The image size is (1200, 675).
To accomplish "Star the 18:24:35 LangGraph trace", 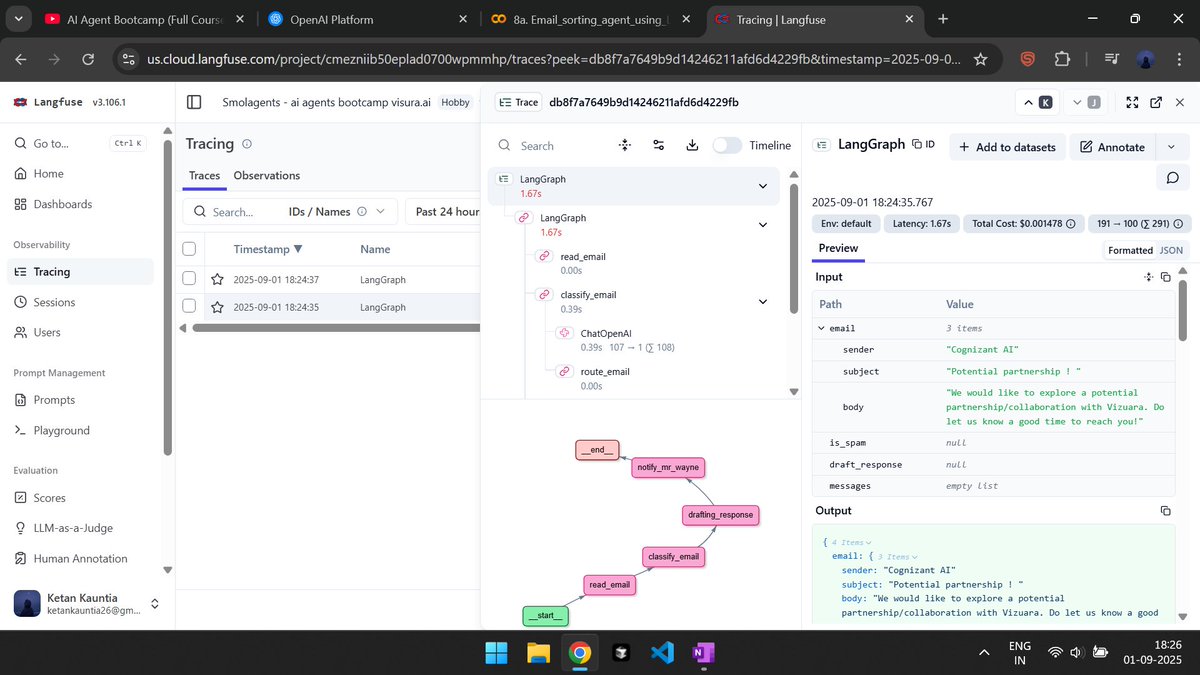I will point(216,307).
